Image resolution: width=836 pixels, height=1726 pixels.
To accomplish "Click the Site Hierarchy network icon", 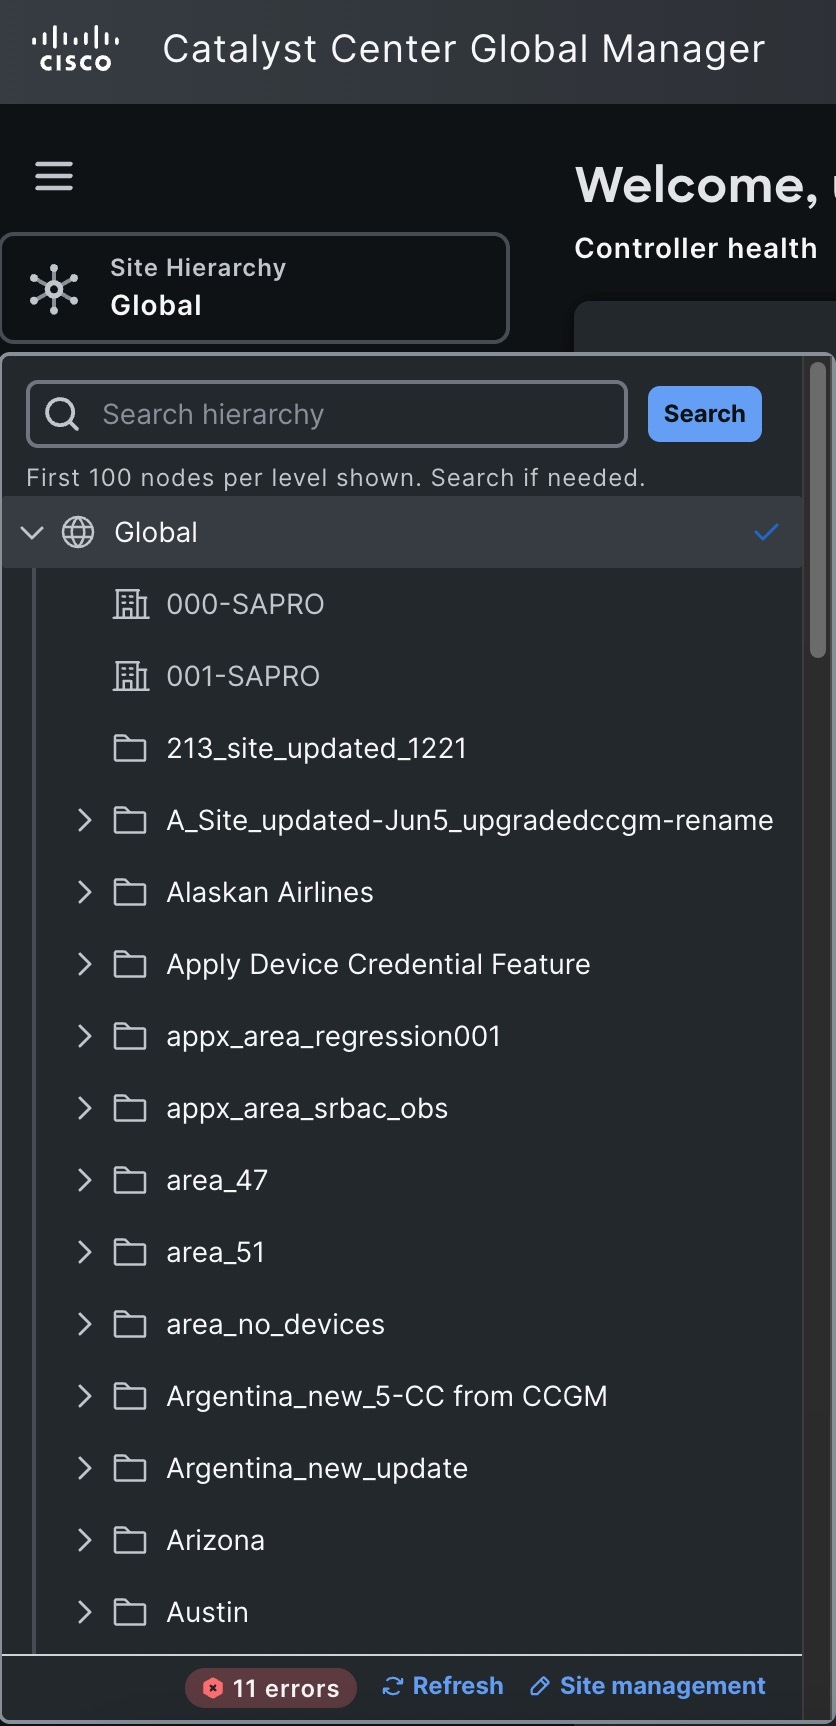I will pyautogui.click(x=54, y=289).
